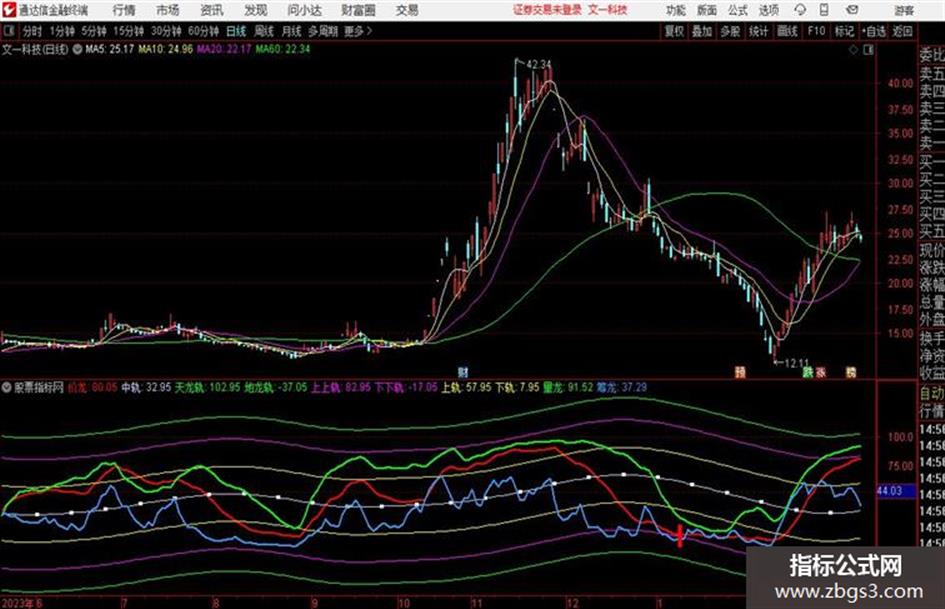
Task: Click the 证券交易未登录 login link
Action: pos(547,10)
